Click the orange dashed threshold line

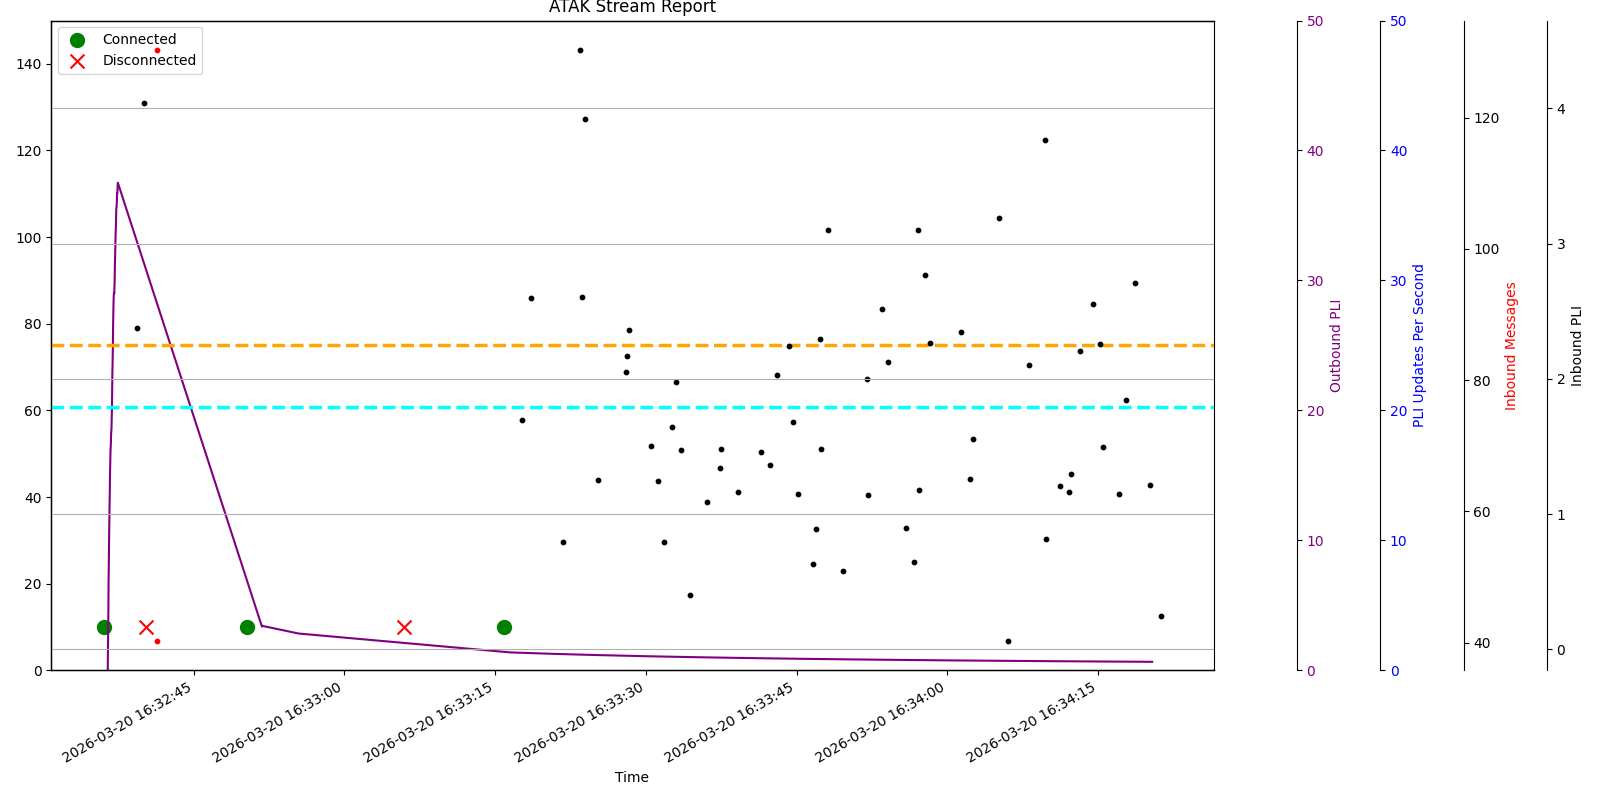click(x=700, y=345)
